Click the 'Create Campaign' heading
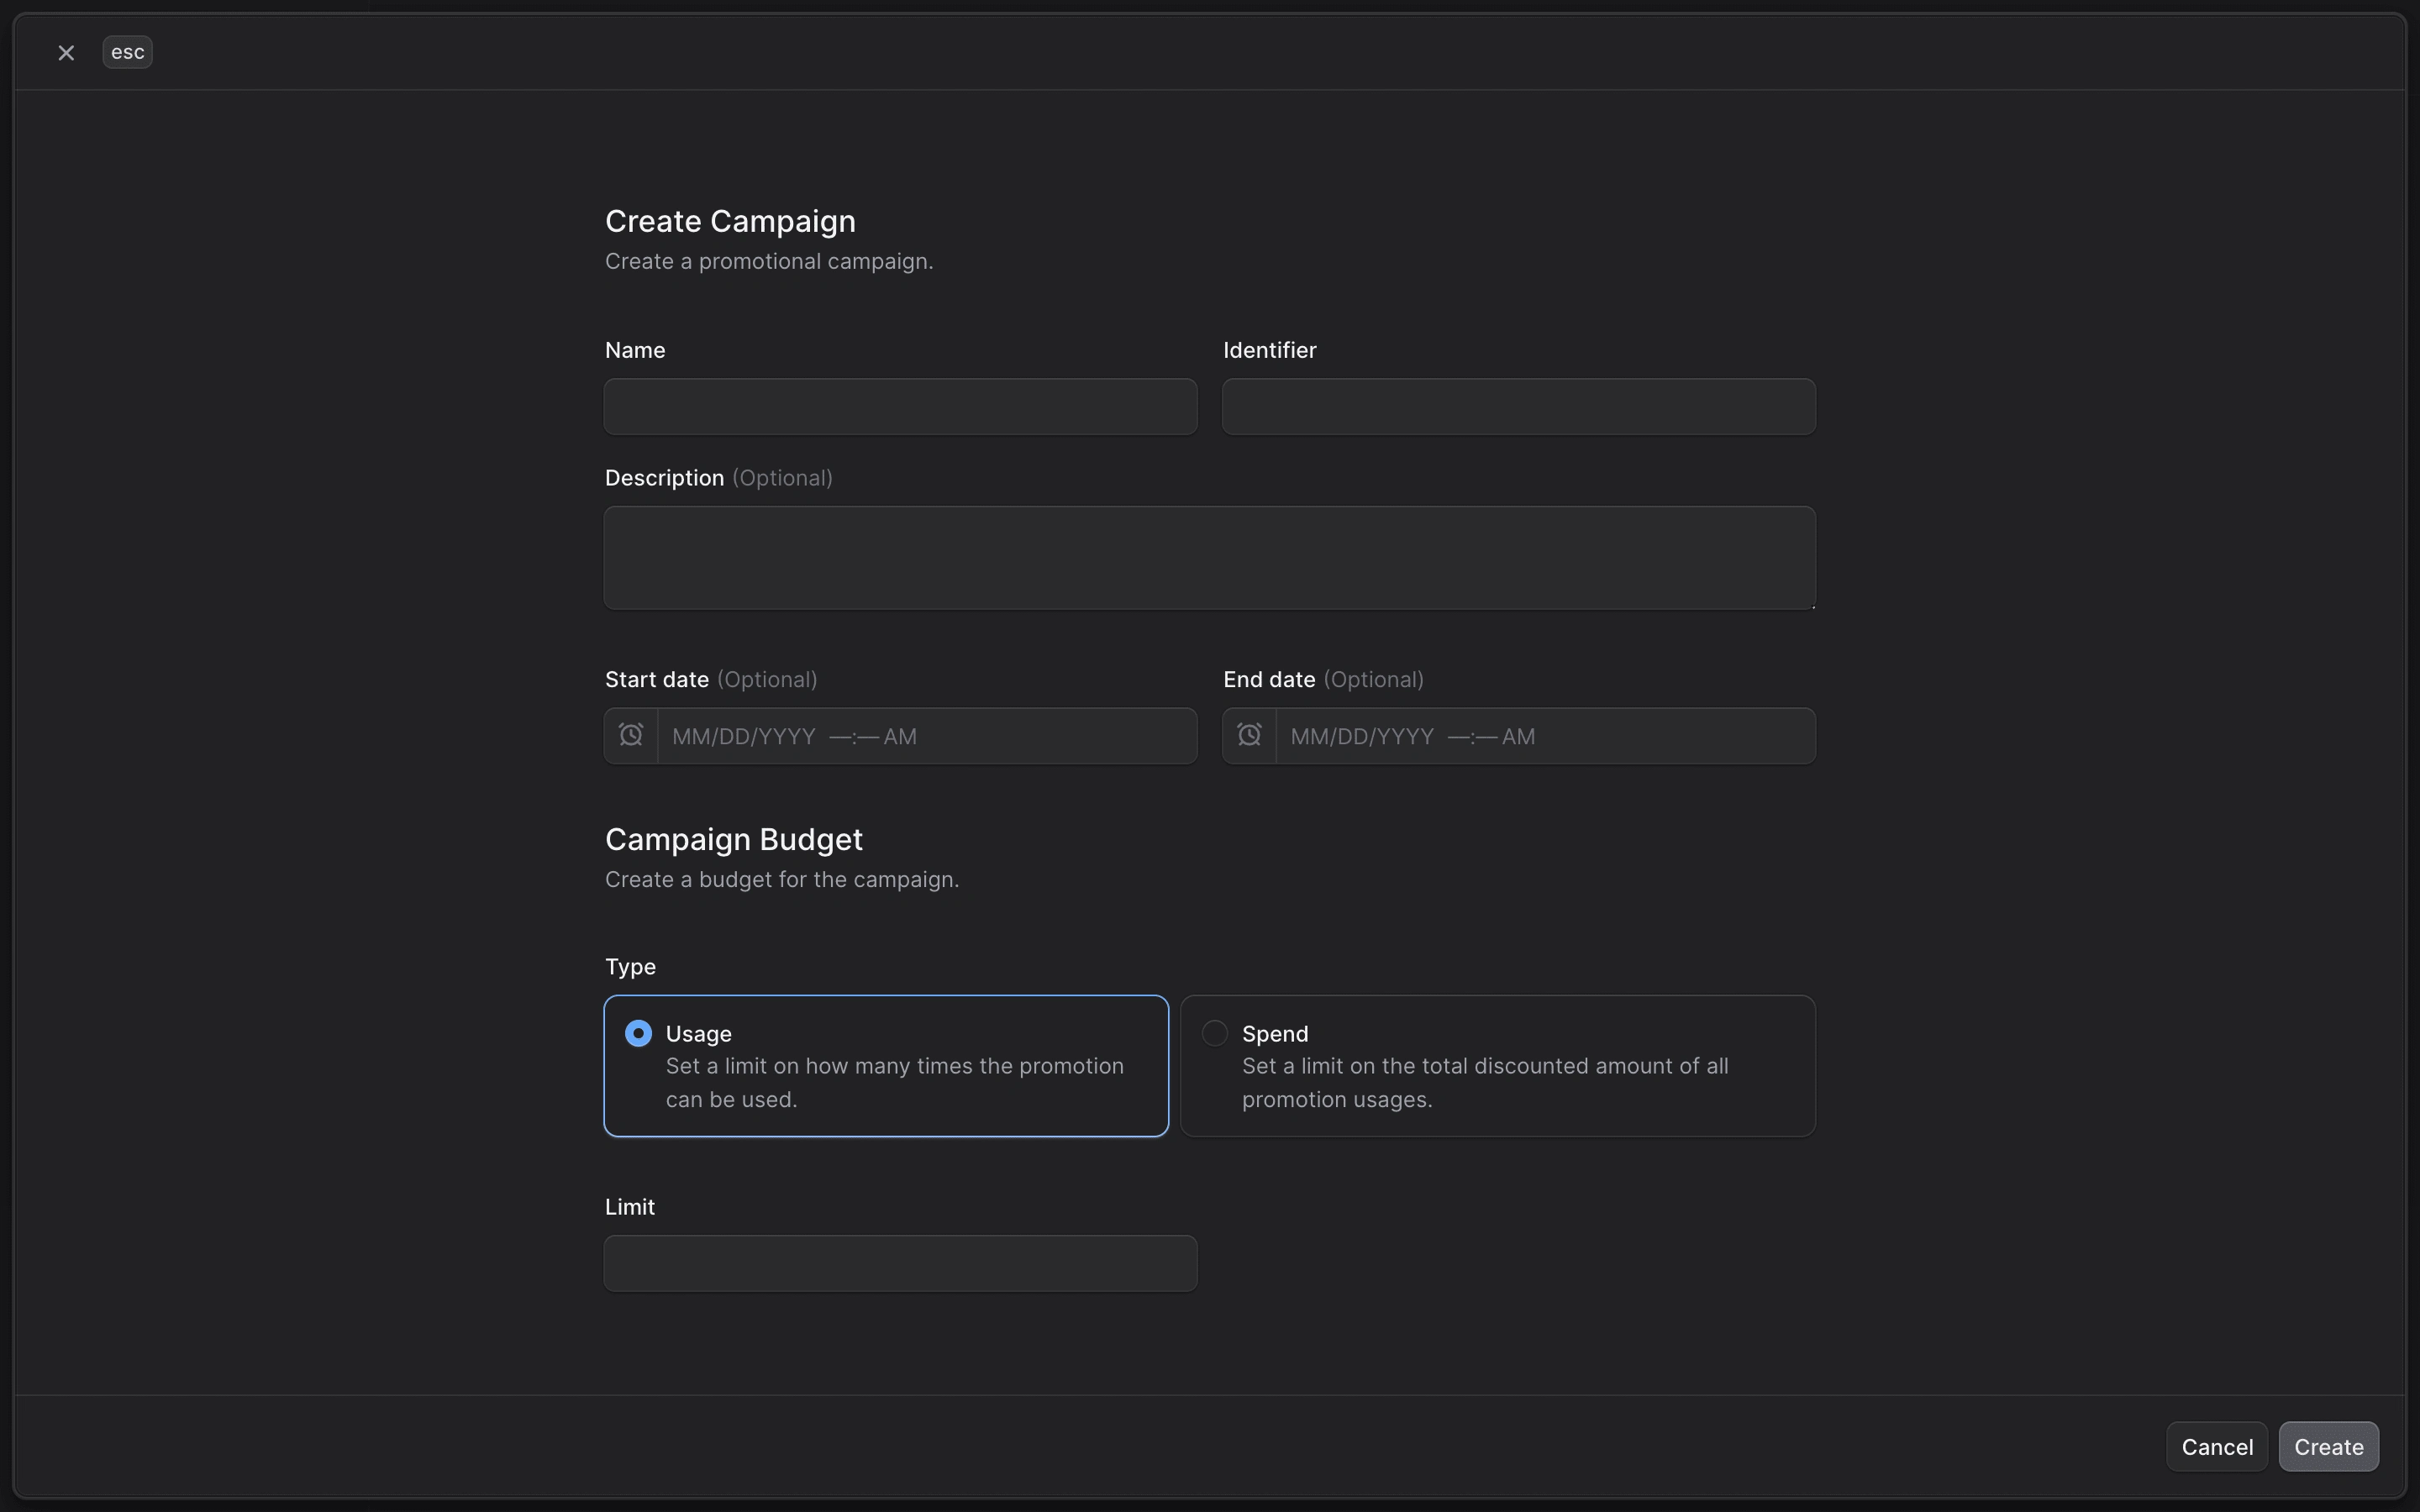2420x1512 pixels. pyautogui.click(x=730, y=221)
